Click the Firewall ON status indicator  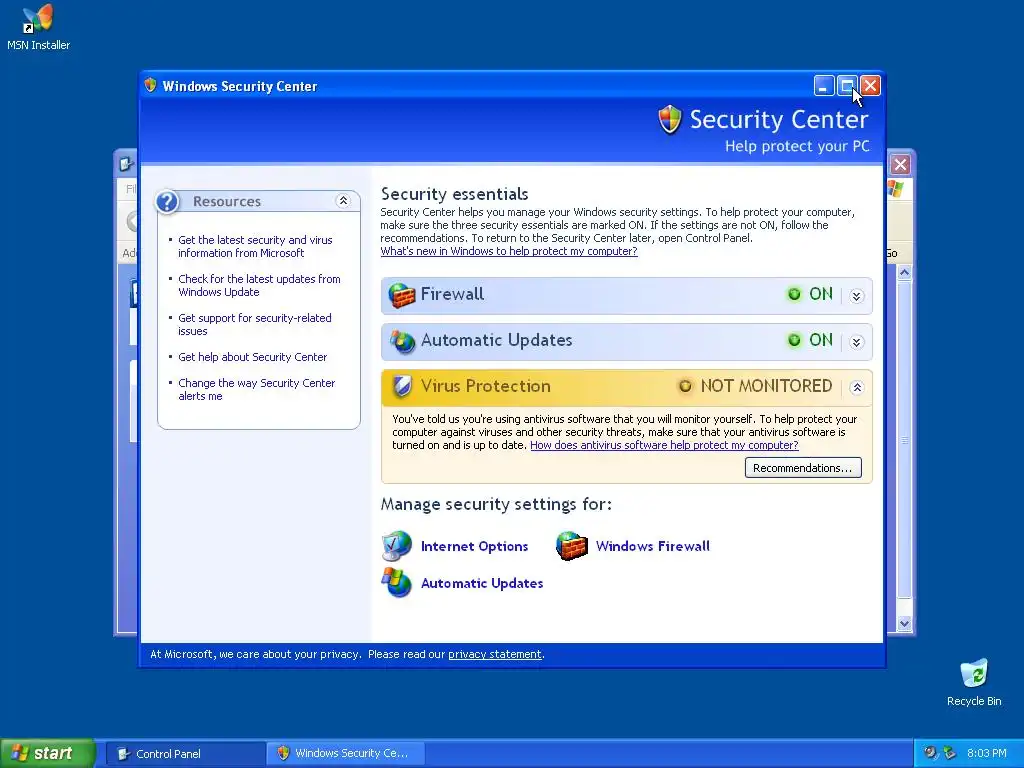click(810, 294)
